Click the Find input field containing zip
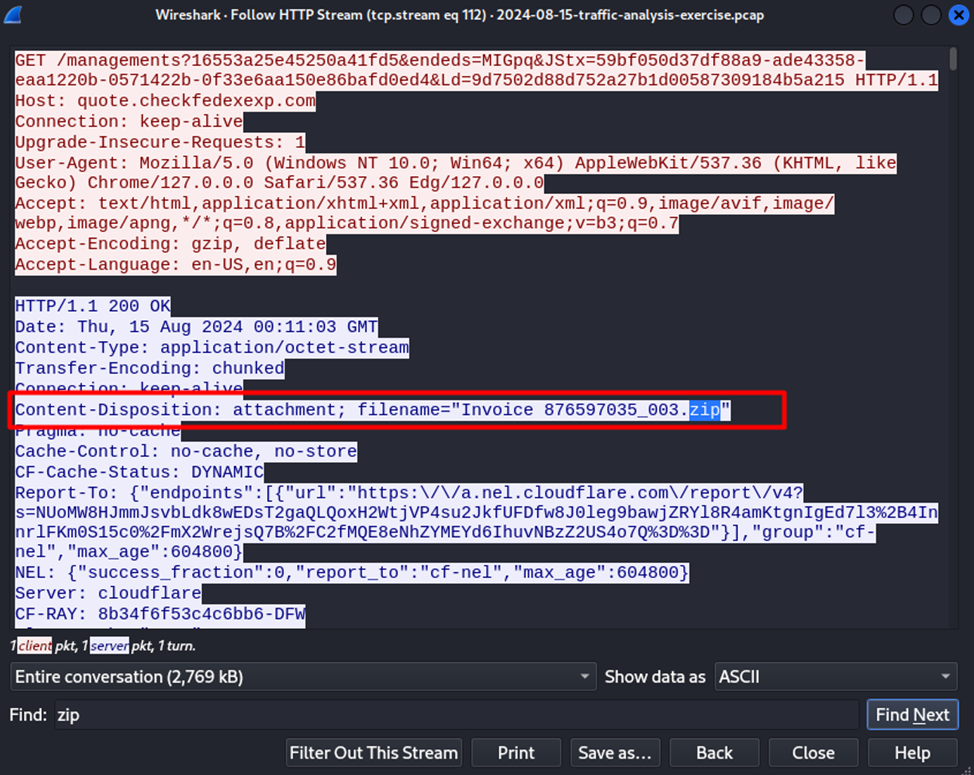Viewport: 974px width, 775px height. 457,715
